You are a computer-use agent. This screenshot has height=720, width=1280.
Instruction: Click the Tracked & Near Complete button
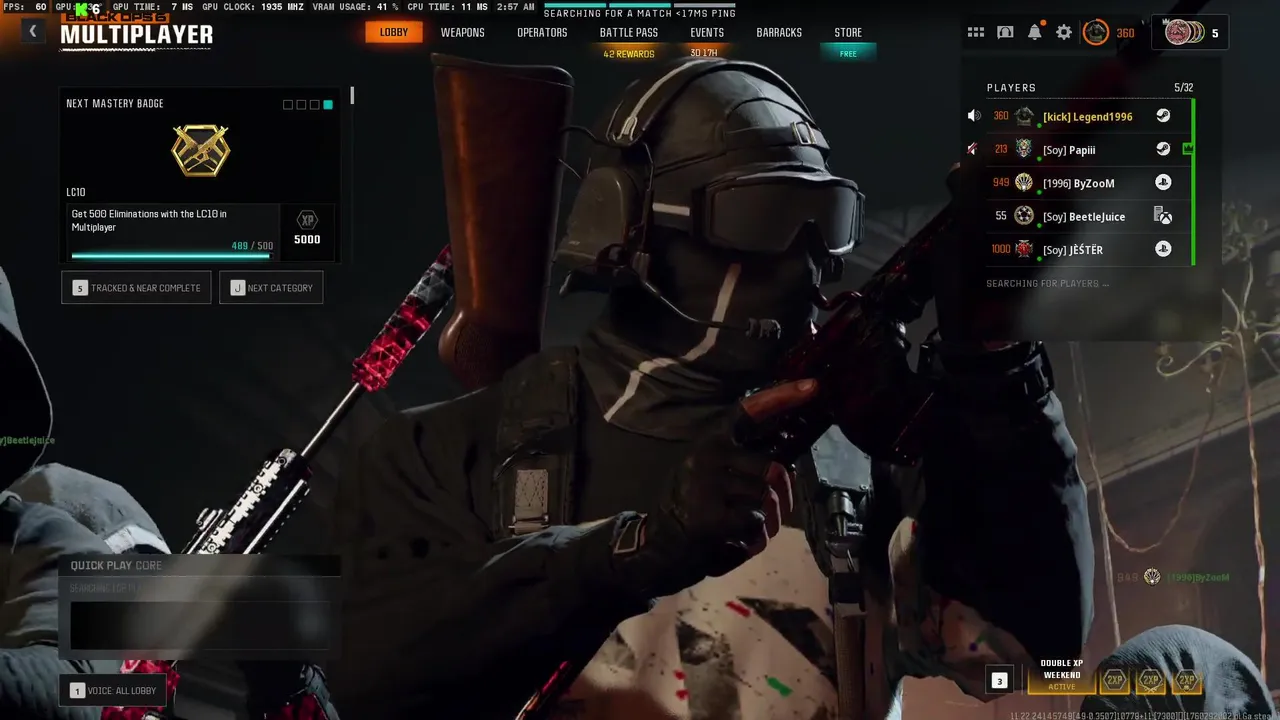pyautogui.click(x=136, y=288)
